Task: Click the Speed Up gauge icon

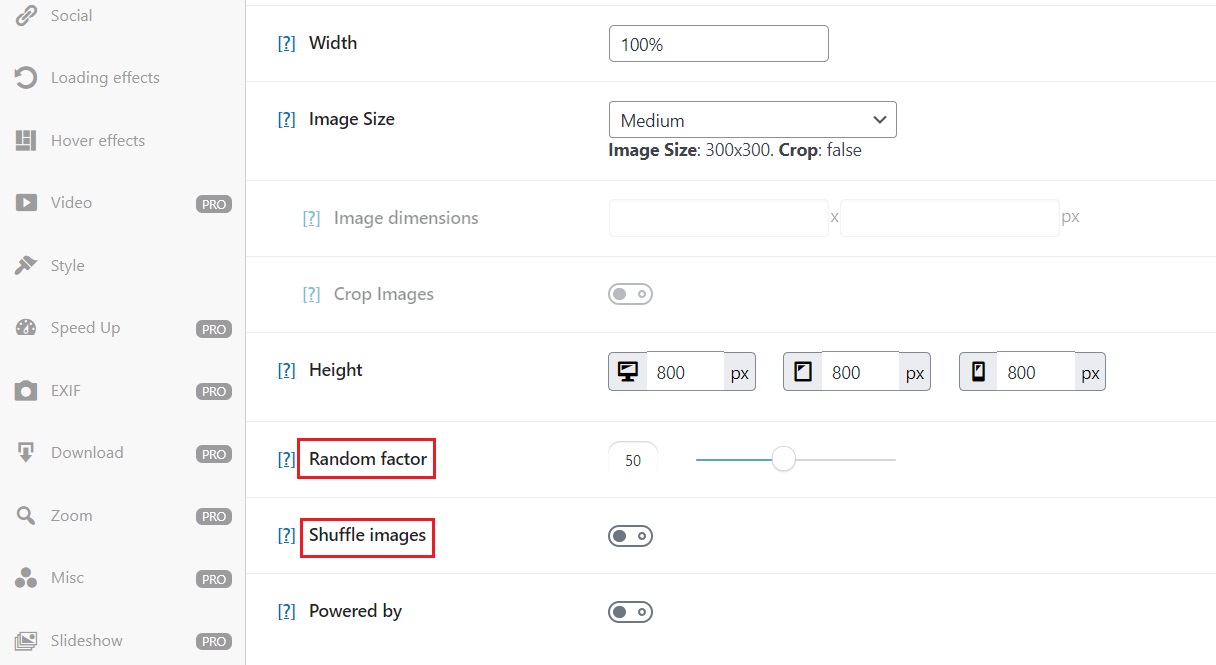Action: click(x=25, y=328)
